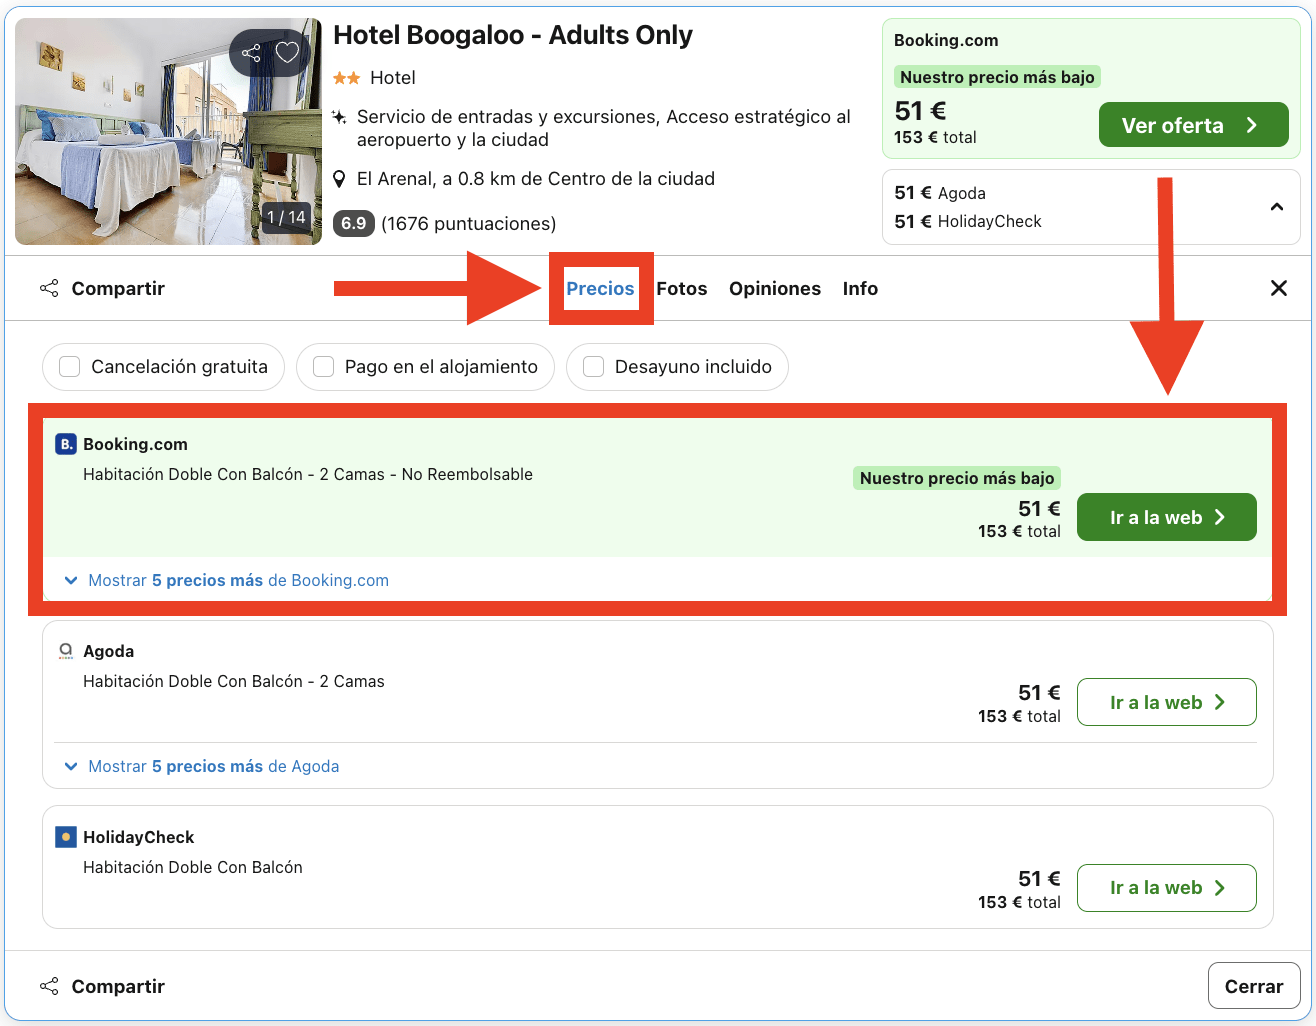1316x1026 pixels.
Task: Click the Booking.com logo icon
Action: [64, 444]
